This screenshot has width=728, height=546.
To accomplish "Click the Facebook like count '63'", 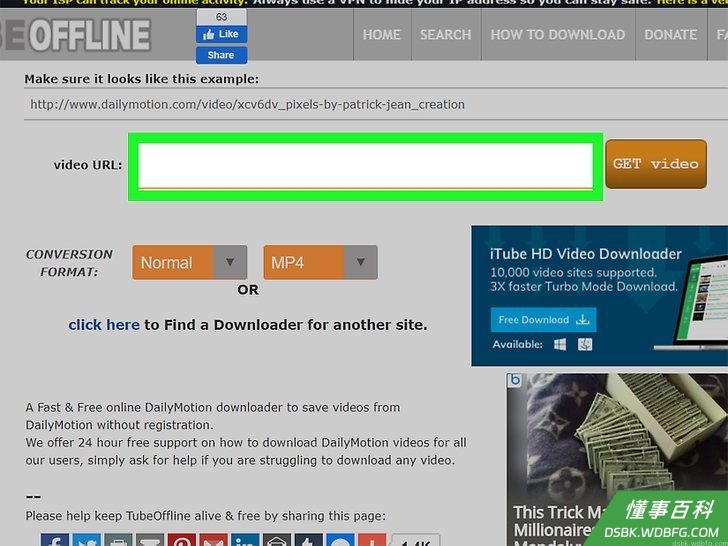I will [221, 17].
